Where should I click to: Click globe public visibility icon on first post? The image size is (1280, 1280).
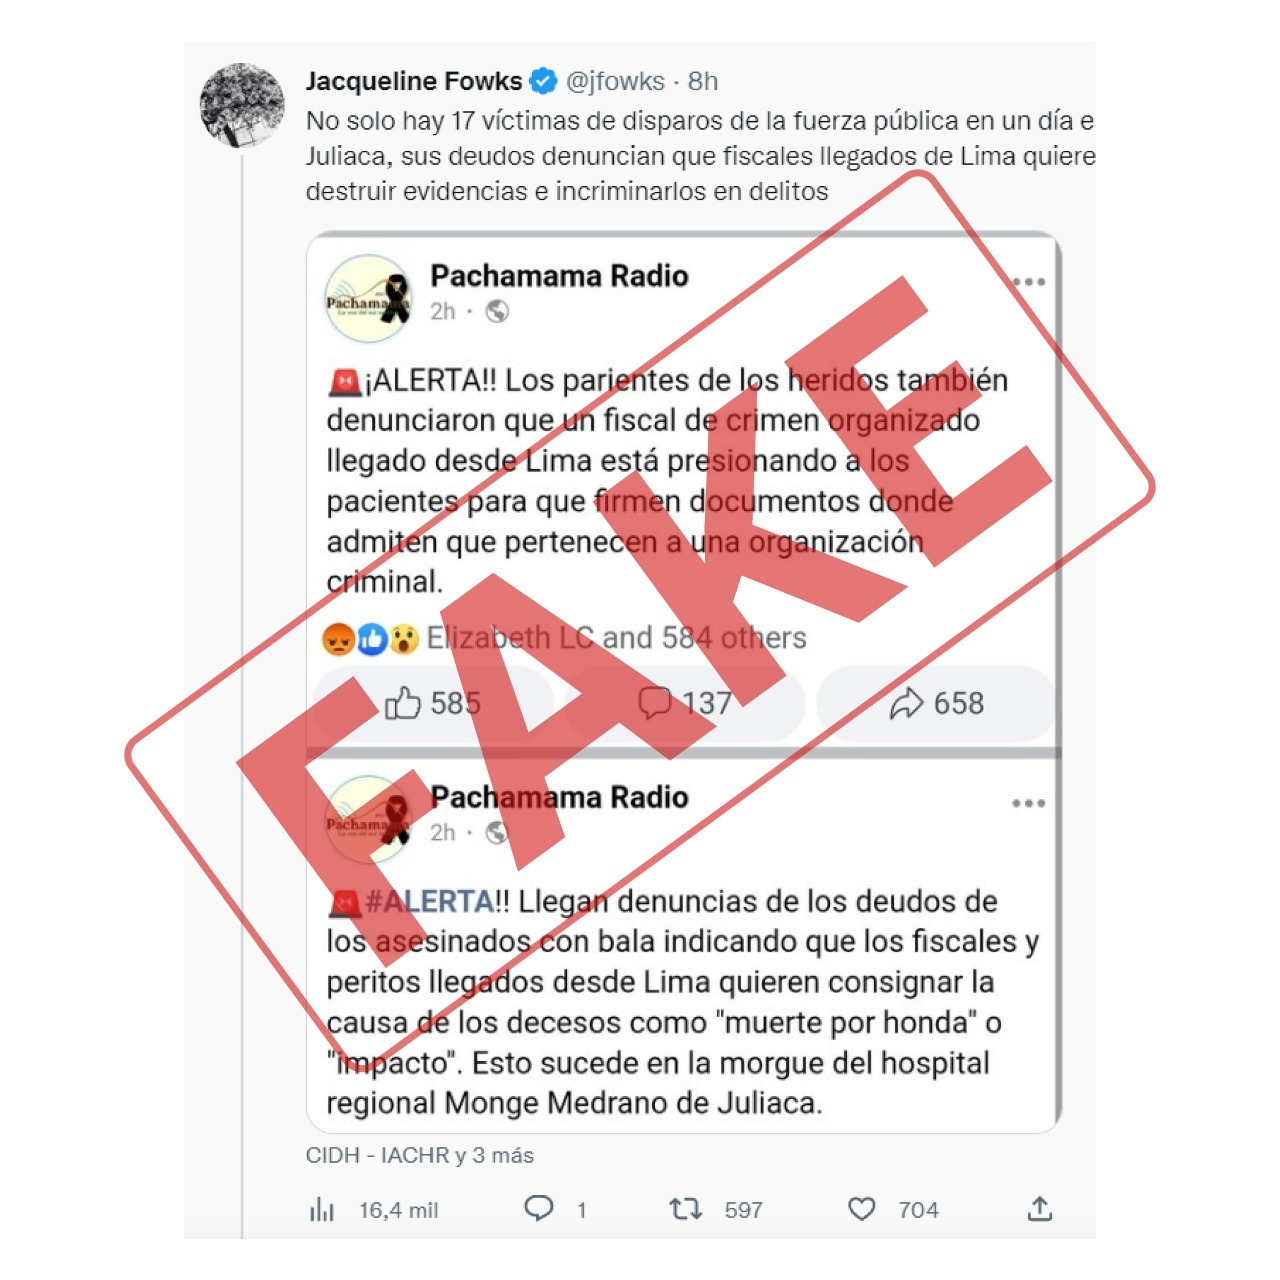point(497,312)
